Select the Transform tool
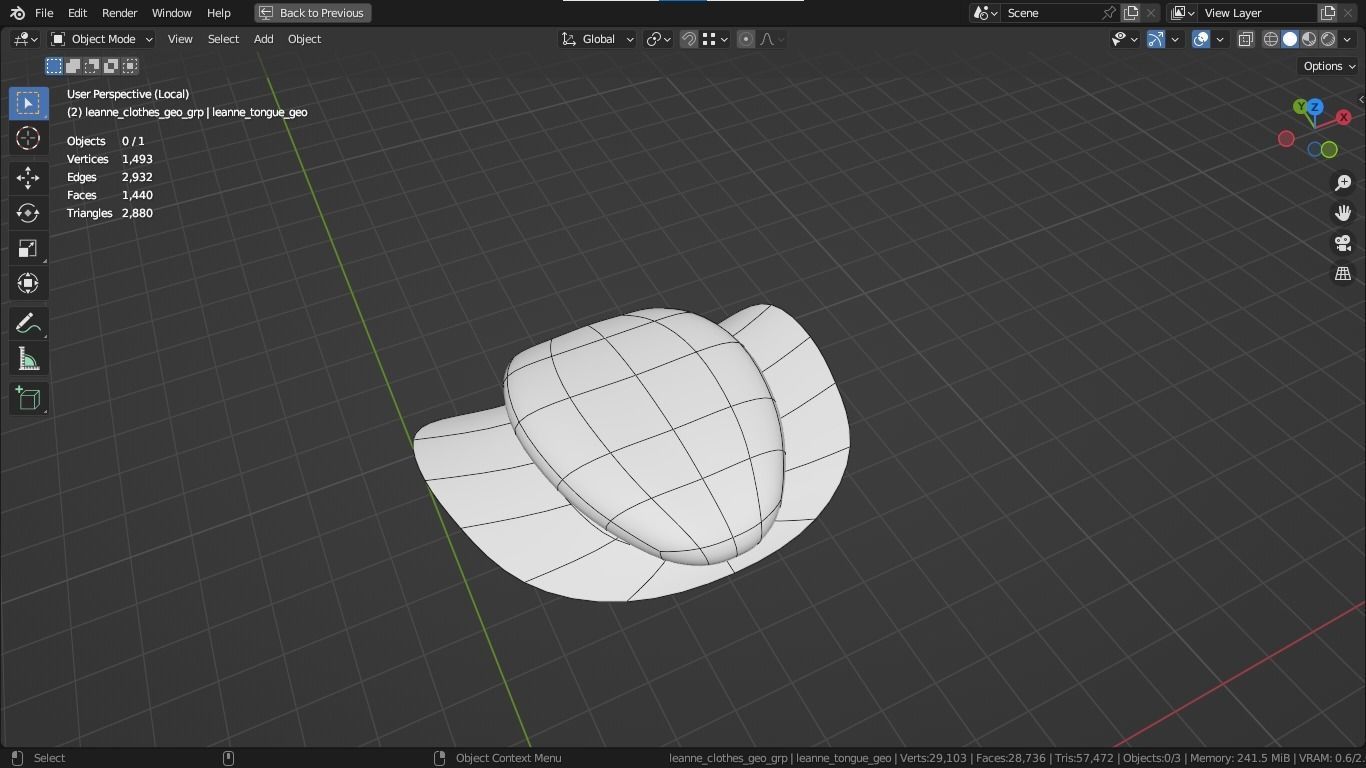The image size is (1366, 768). pyautogui.click(x=27, y=283)
